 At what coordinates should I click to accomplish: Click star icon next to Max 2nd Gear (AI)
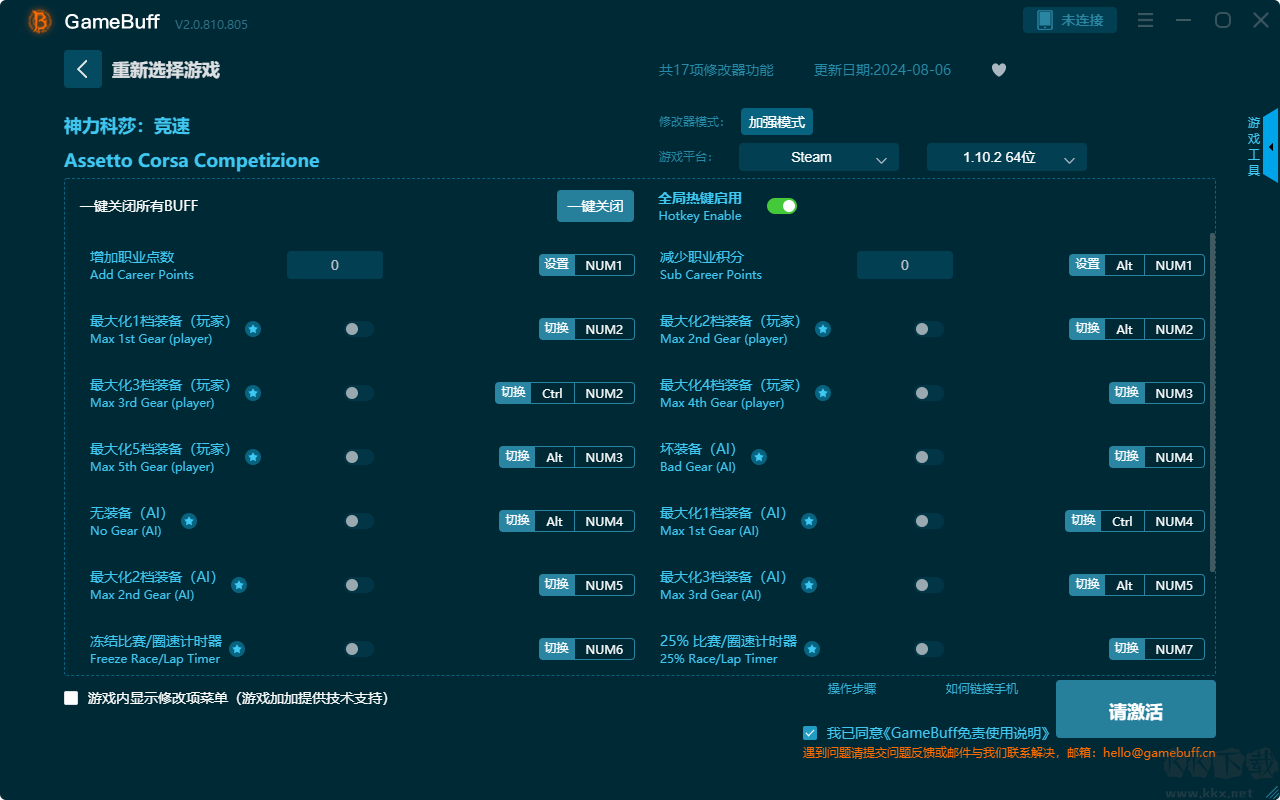click(239, 585)
